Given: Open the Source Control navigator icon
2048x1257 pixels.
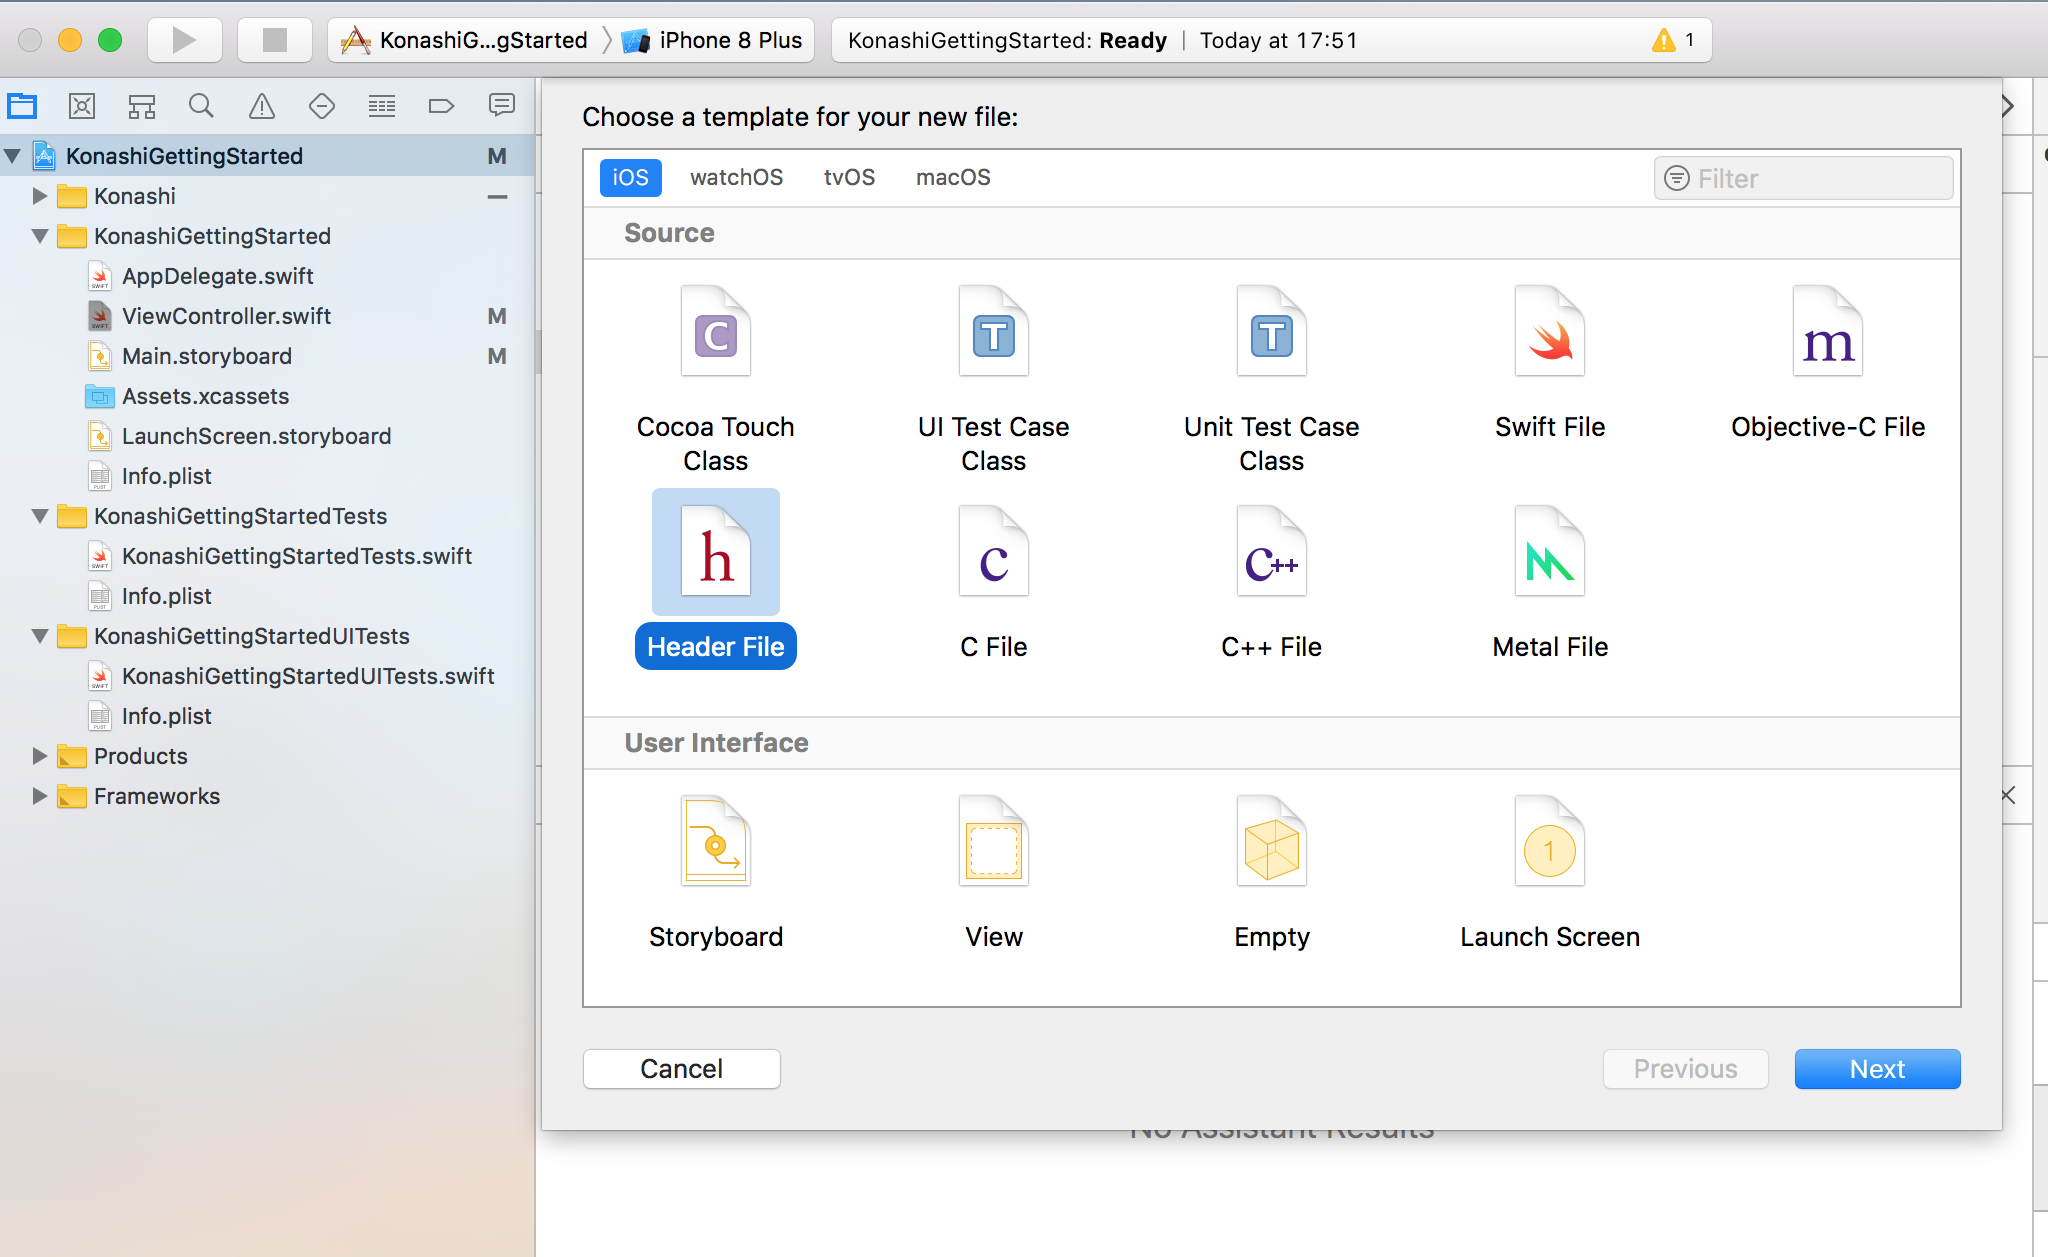Looking at the screenshot, I should point(82,106).
